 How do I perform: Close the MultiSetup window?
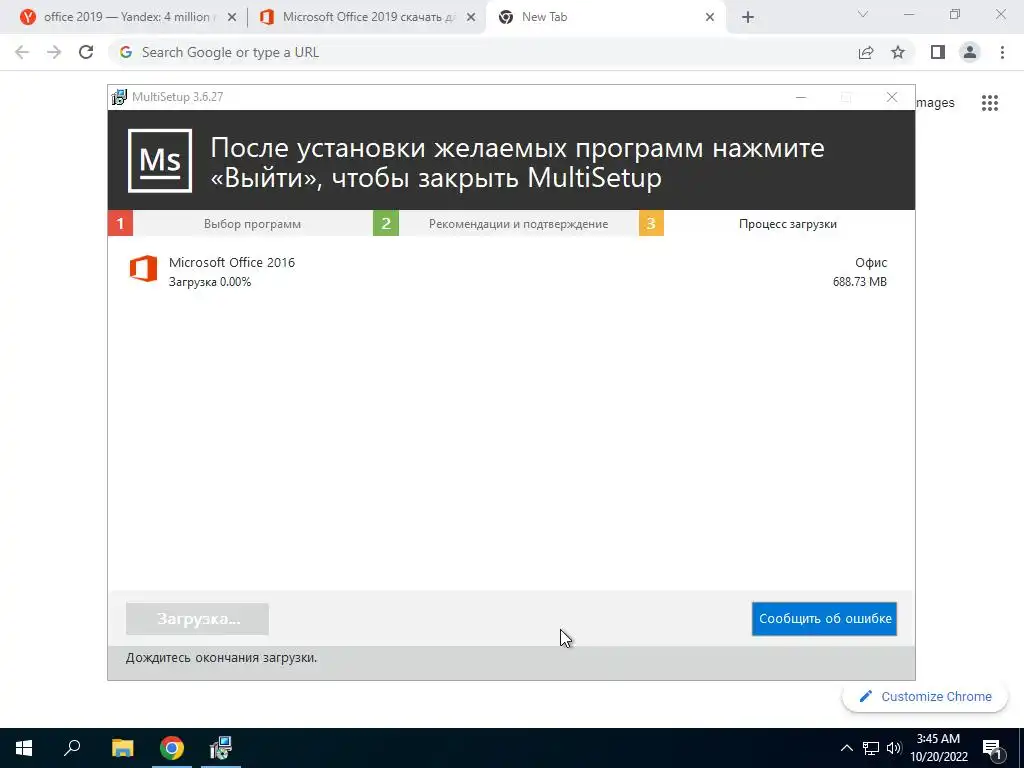pos(891,97)
